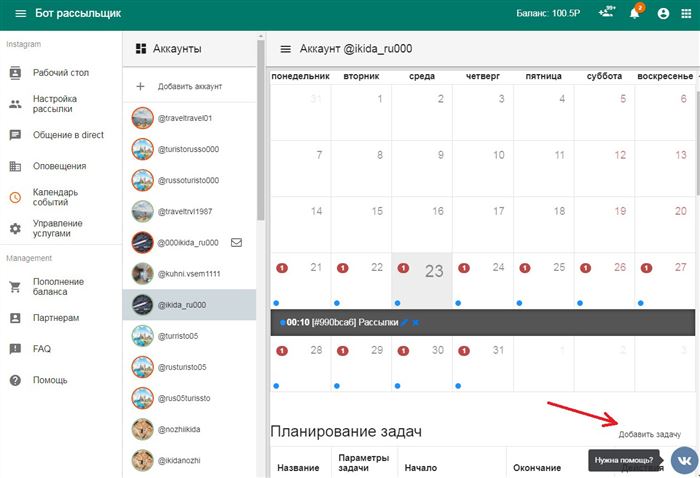Select account @rusturisto05

[x=189, y=367]
